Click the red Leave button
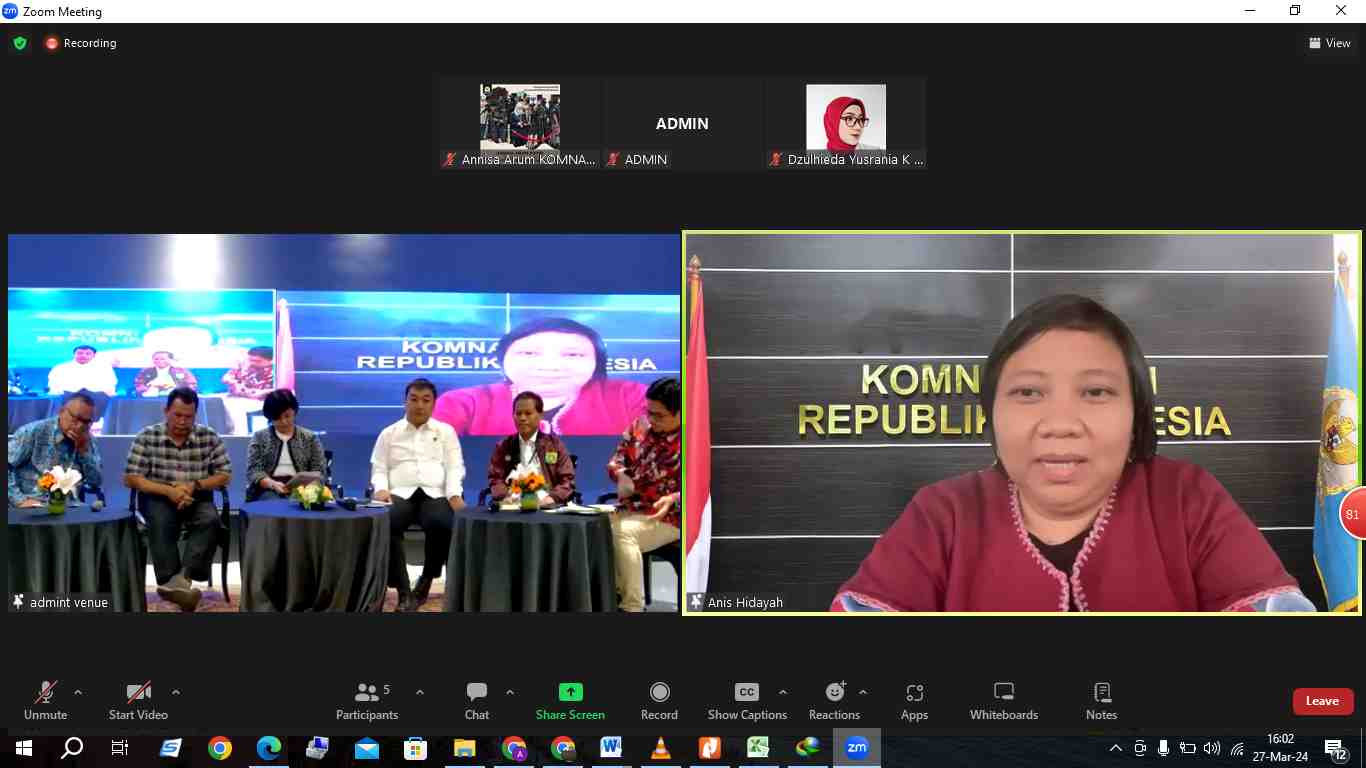 (1323, 701)
